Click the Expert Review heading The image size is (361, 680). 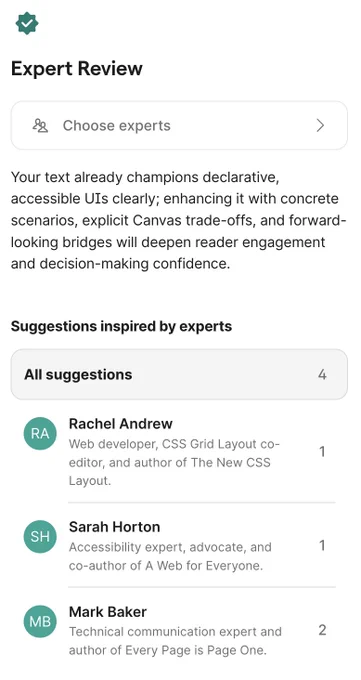77,69
